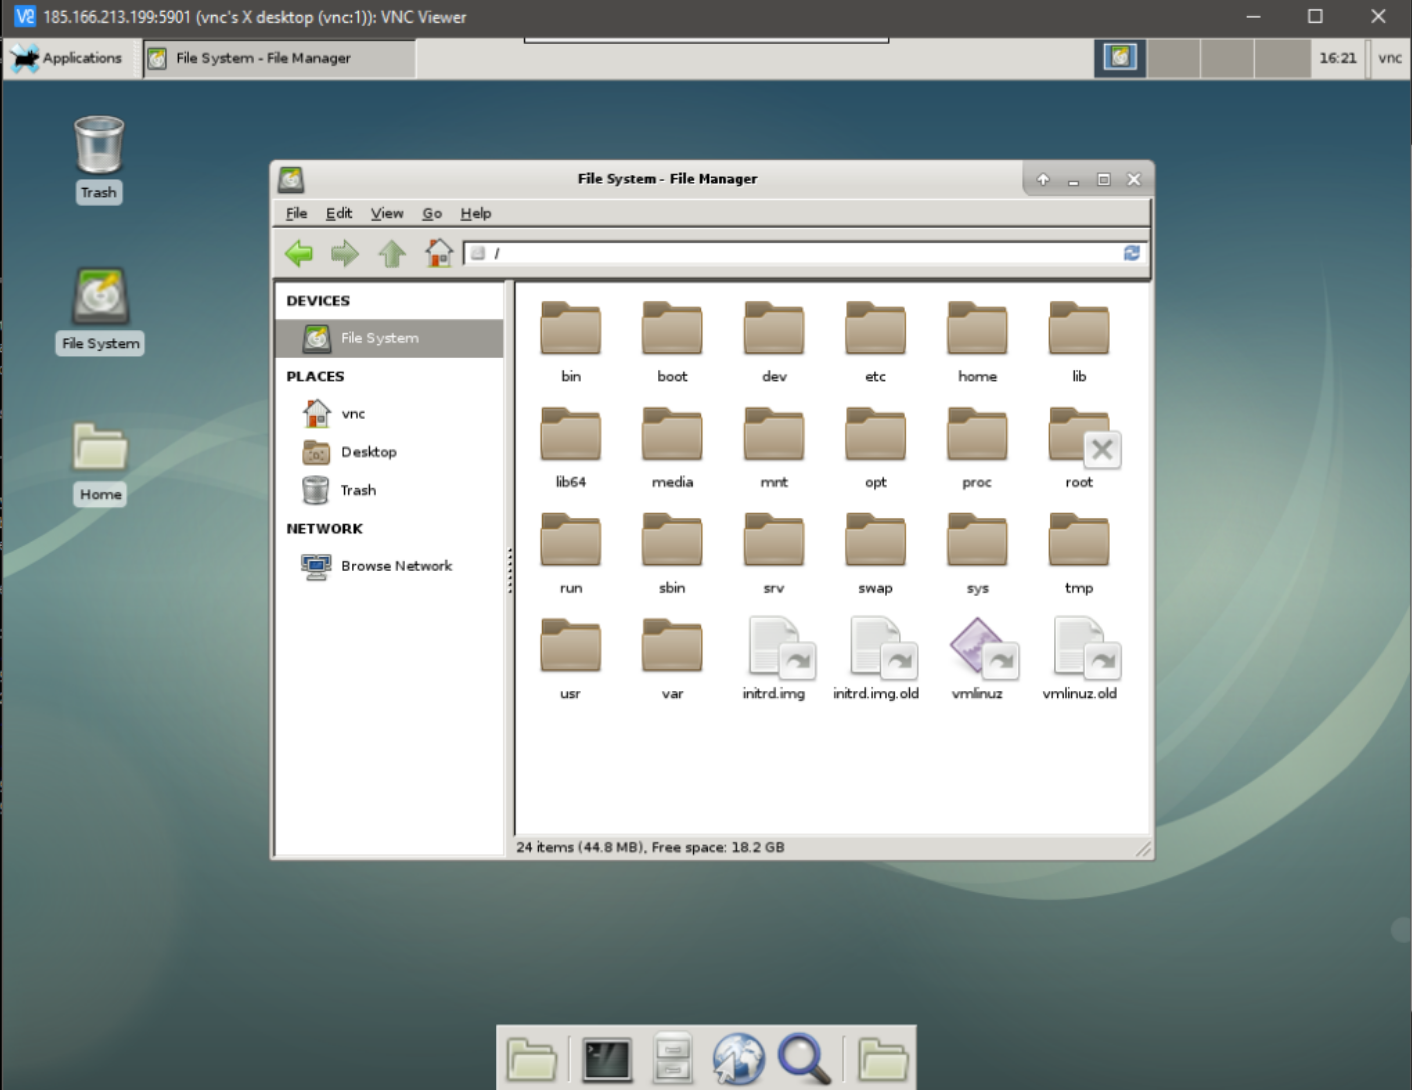This screenshot has height=1090, width=1412.
Task: Click the titlebar up-arrow shade button
Action: tap(1043, 180)
